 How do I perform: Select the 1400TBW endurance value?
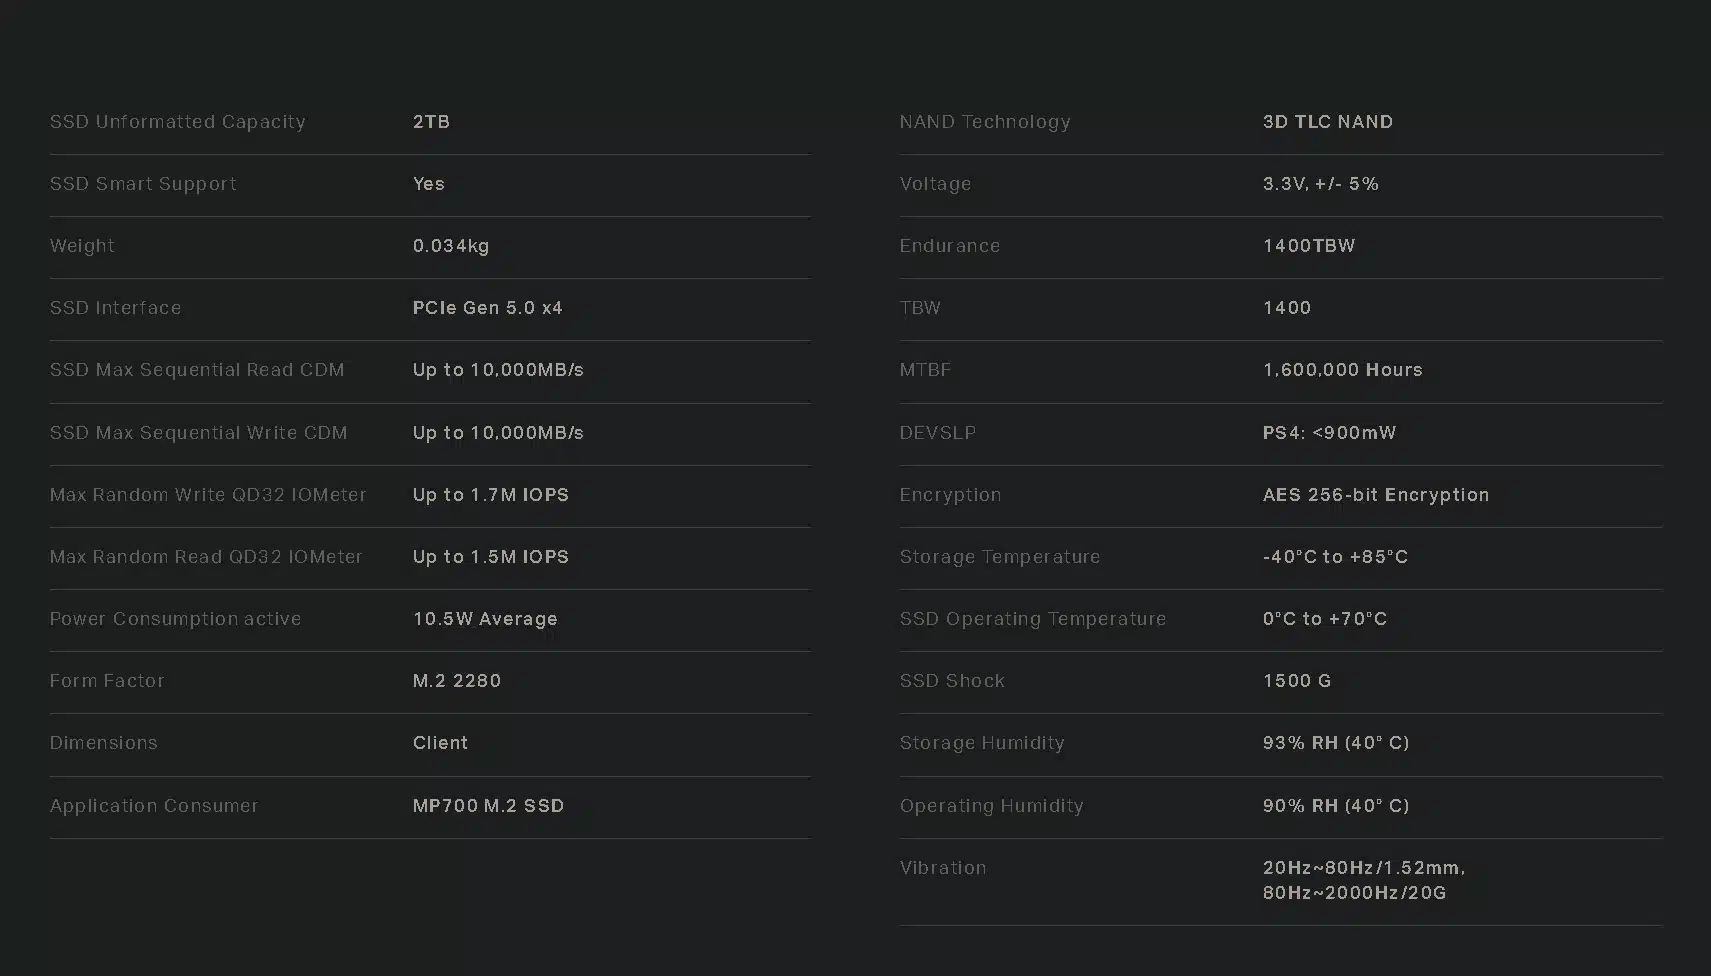pyautogui.click(x=1309, y=246)
